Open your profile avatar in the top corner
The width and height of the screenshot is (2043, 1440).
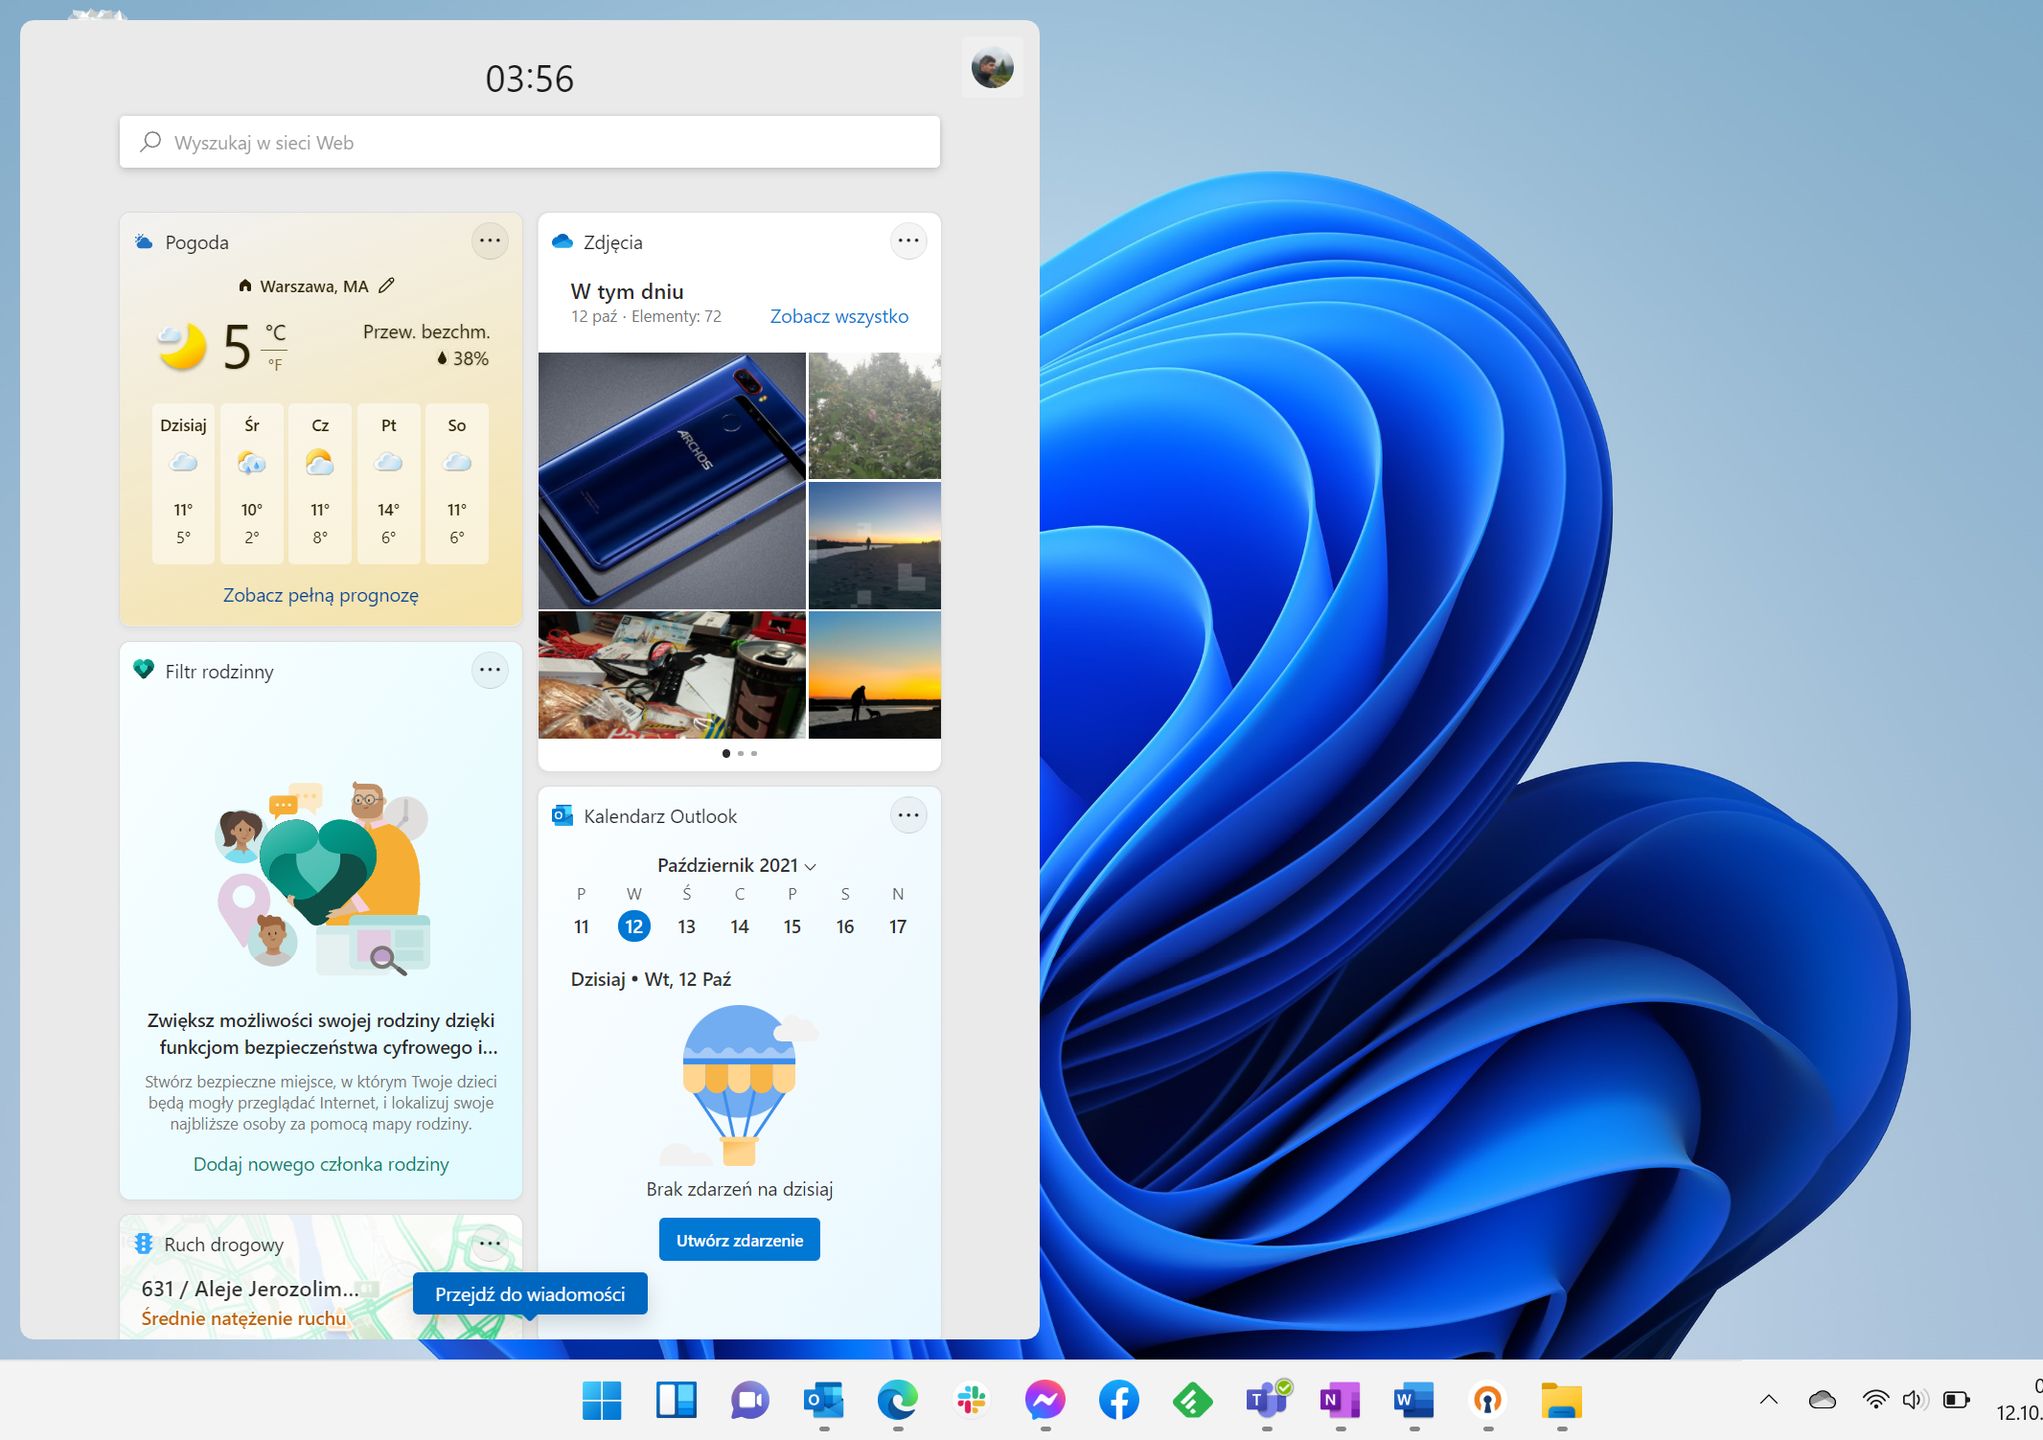click(991, 67)
